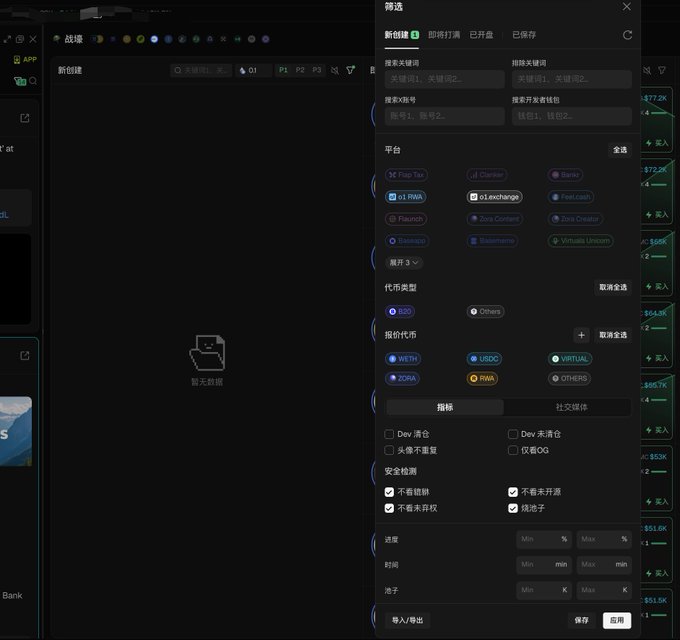Open the 已保存 saved filters tab

524,35
